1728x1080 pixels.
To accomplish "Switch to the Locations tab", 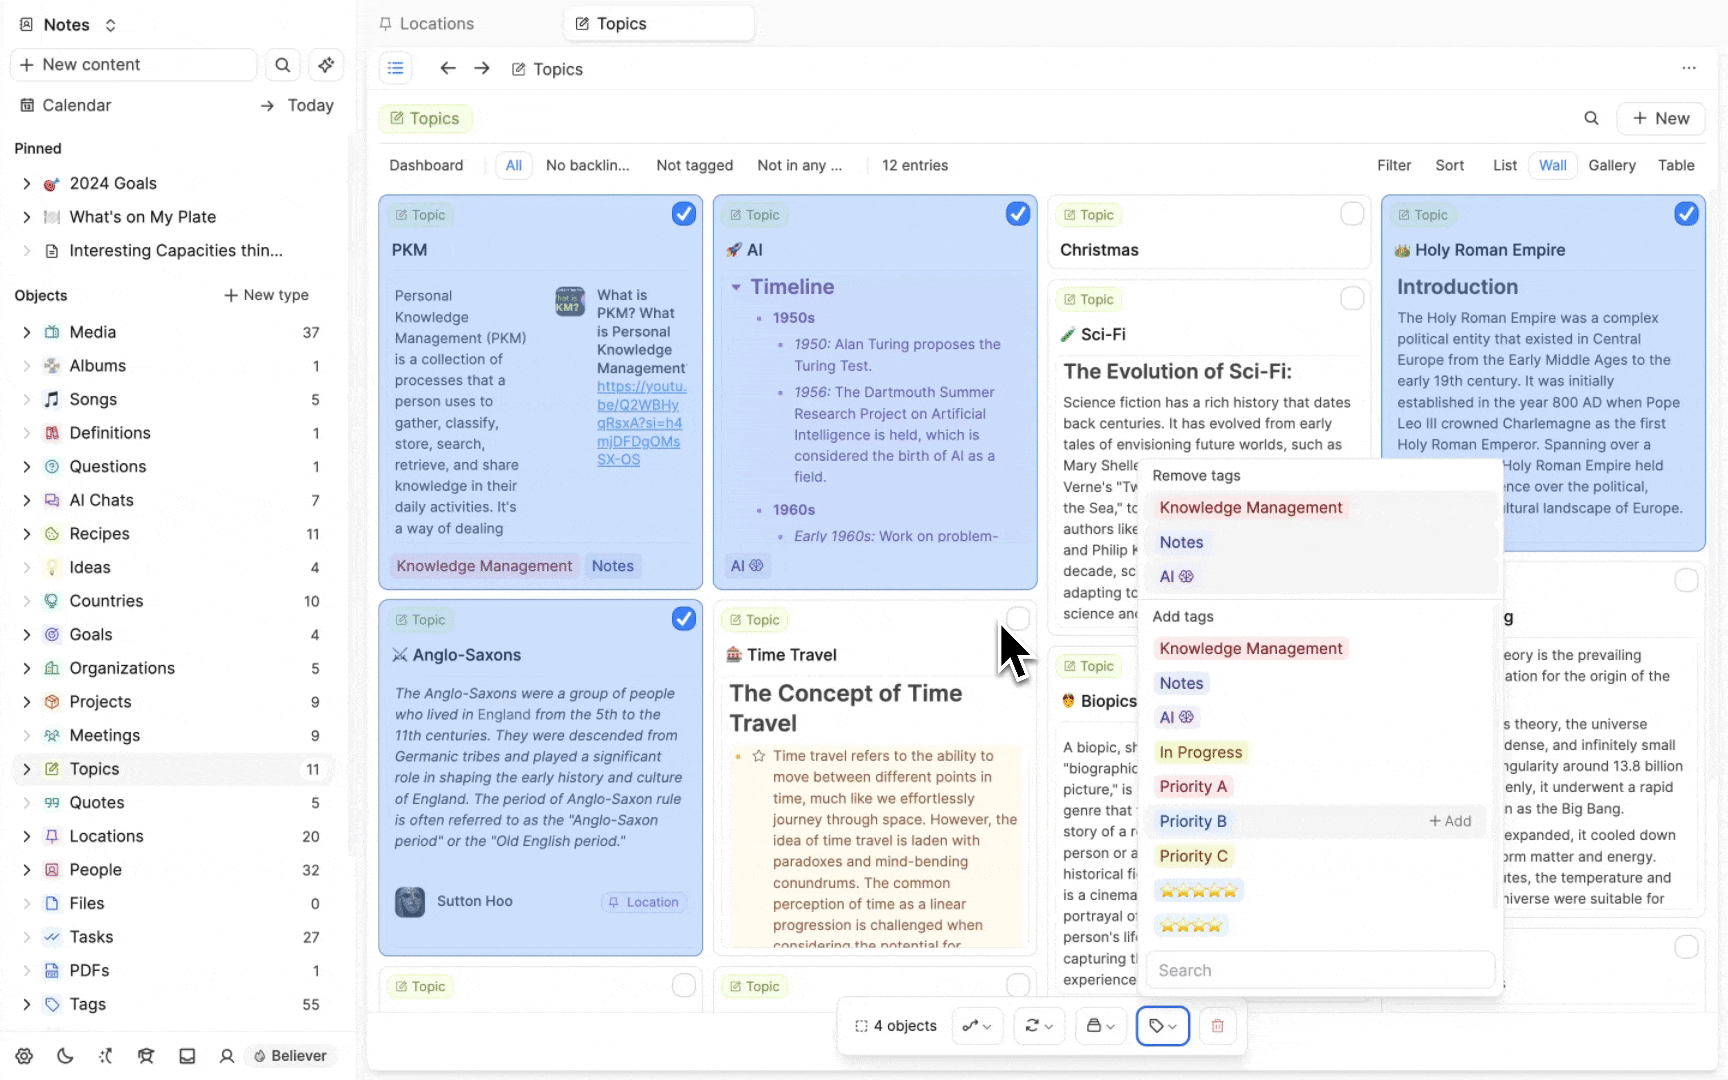I will point(436,24).
